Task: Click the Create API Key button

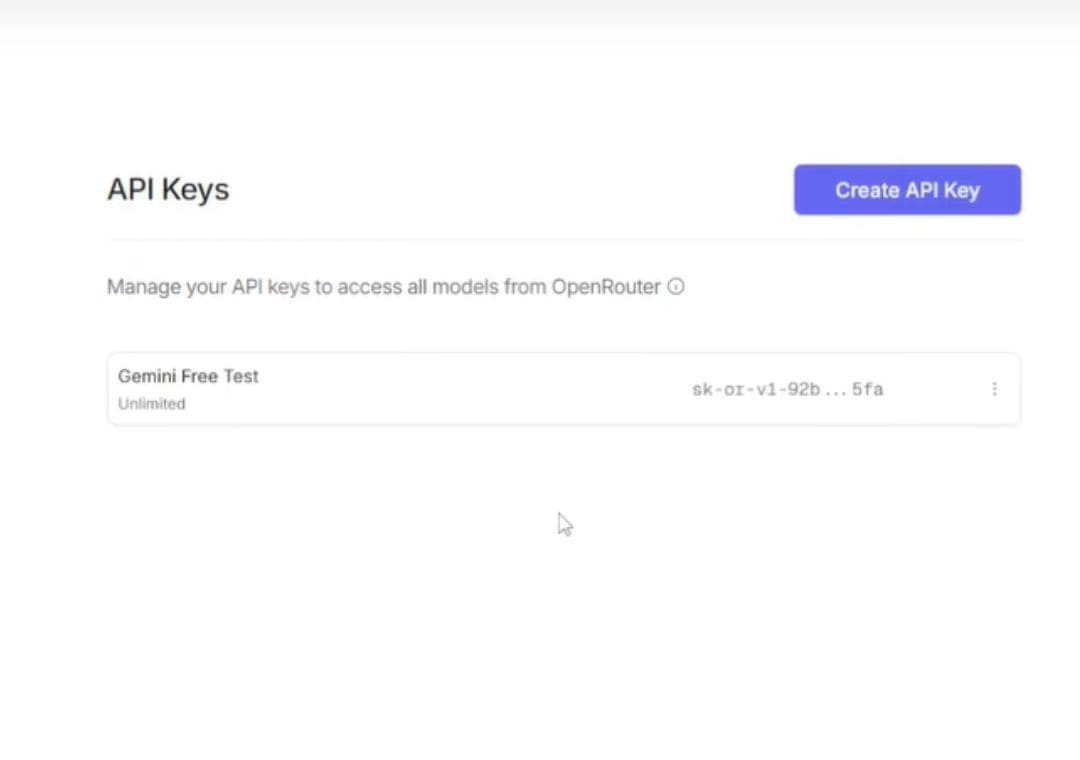Action: (907, 190)
